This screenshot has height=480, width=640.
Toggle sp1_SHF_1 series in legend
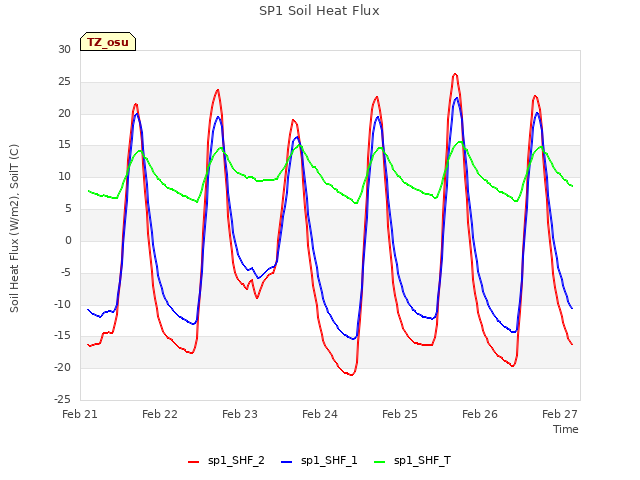319,460
